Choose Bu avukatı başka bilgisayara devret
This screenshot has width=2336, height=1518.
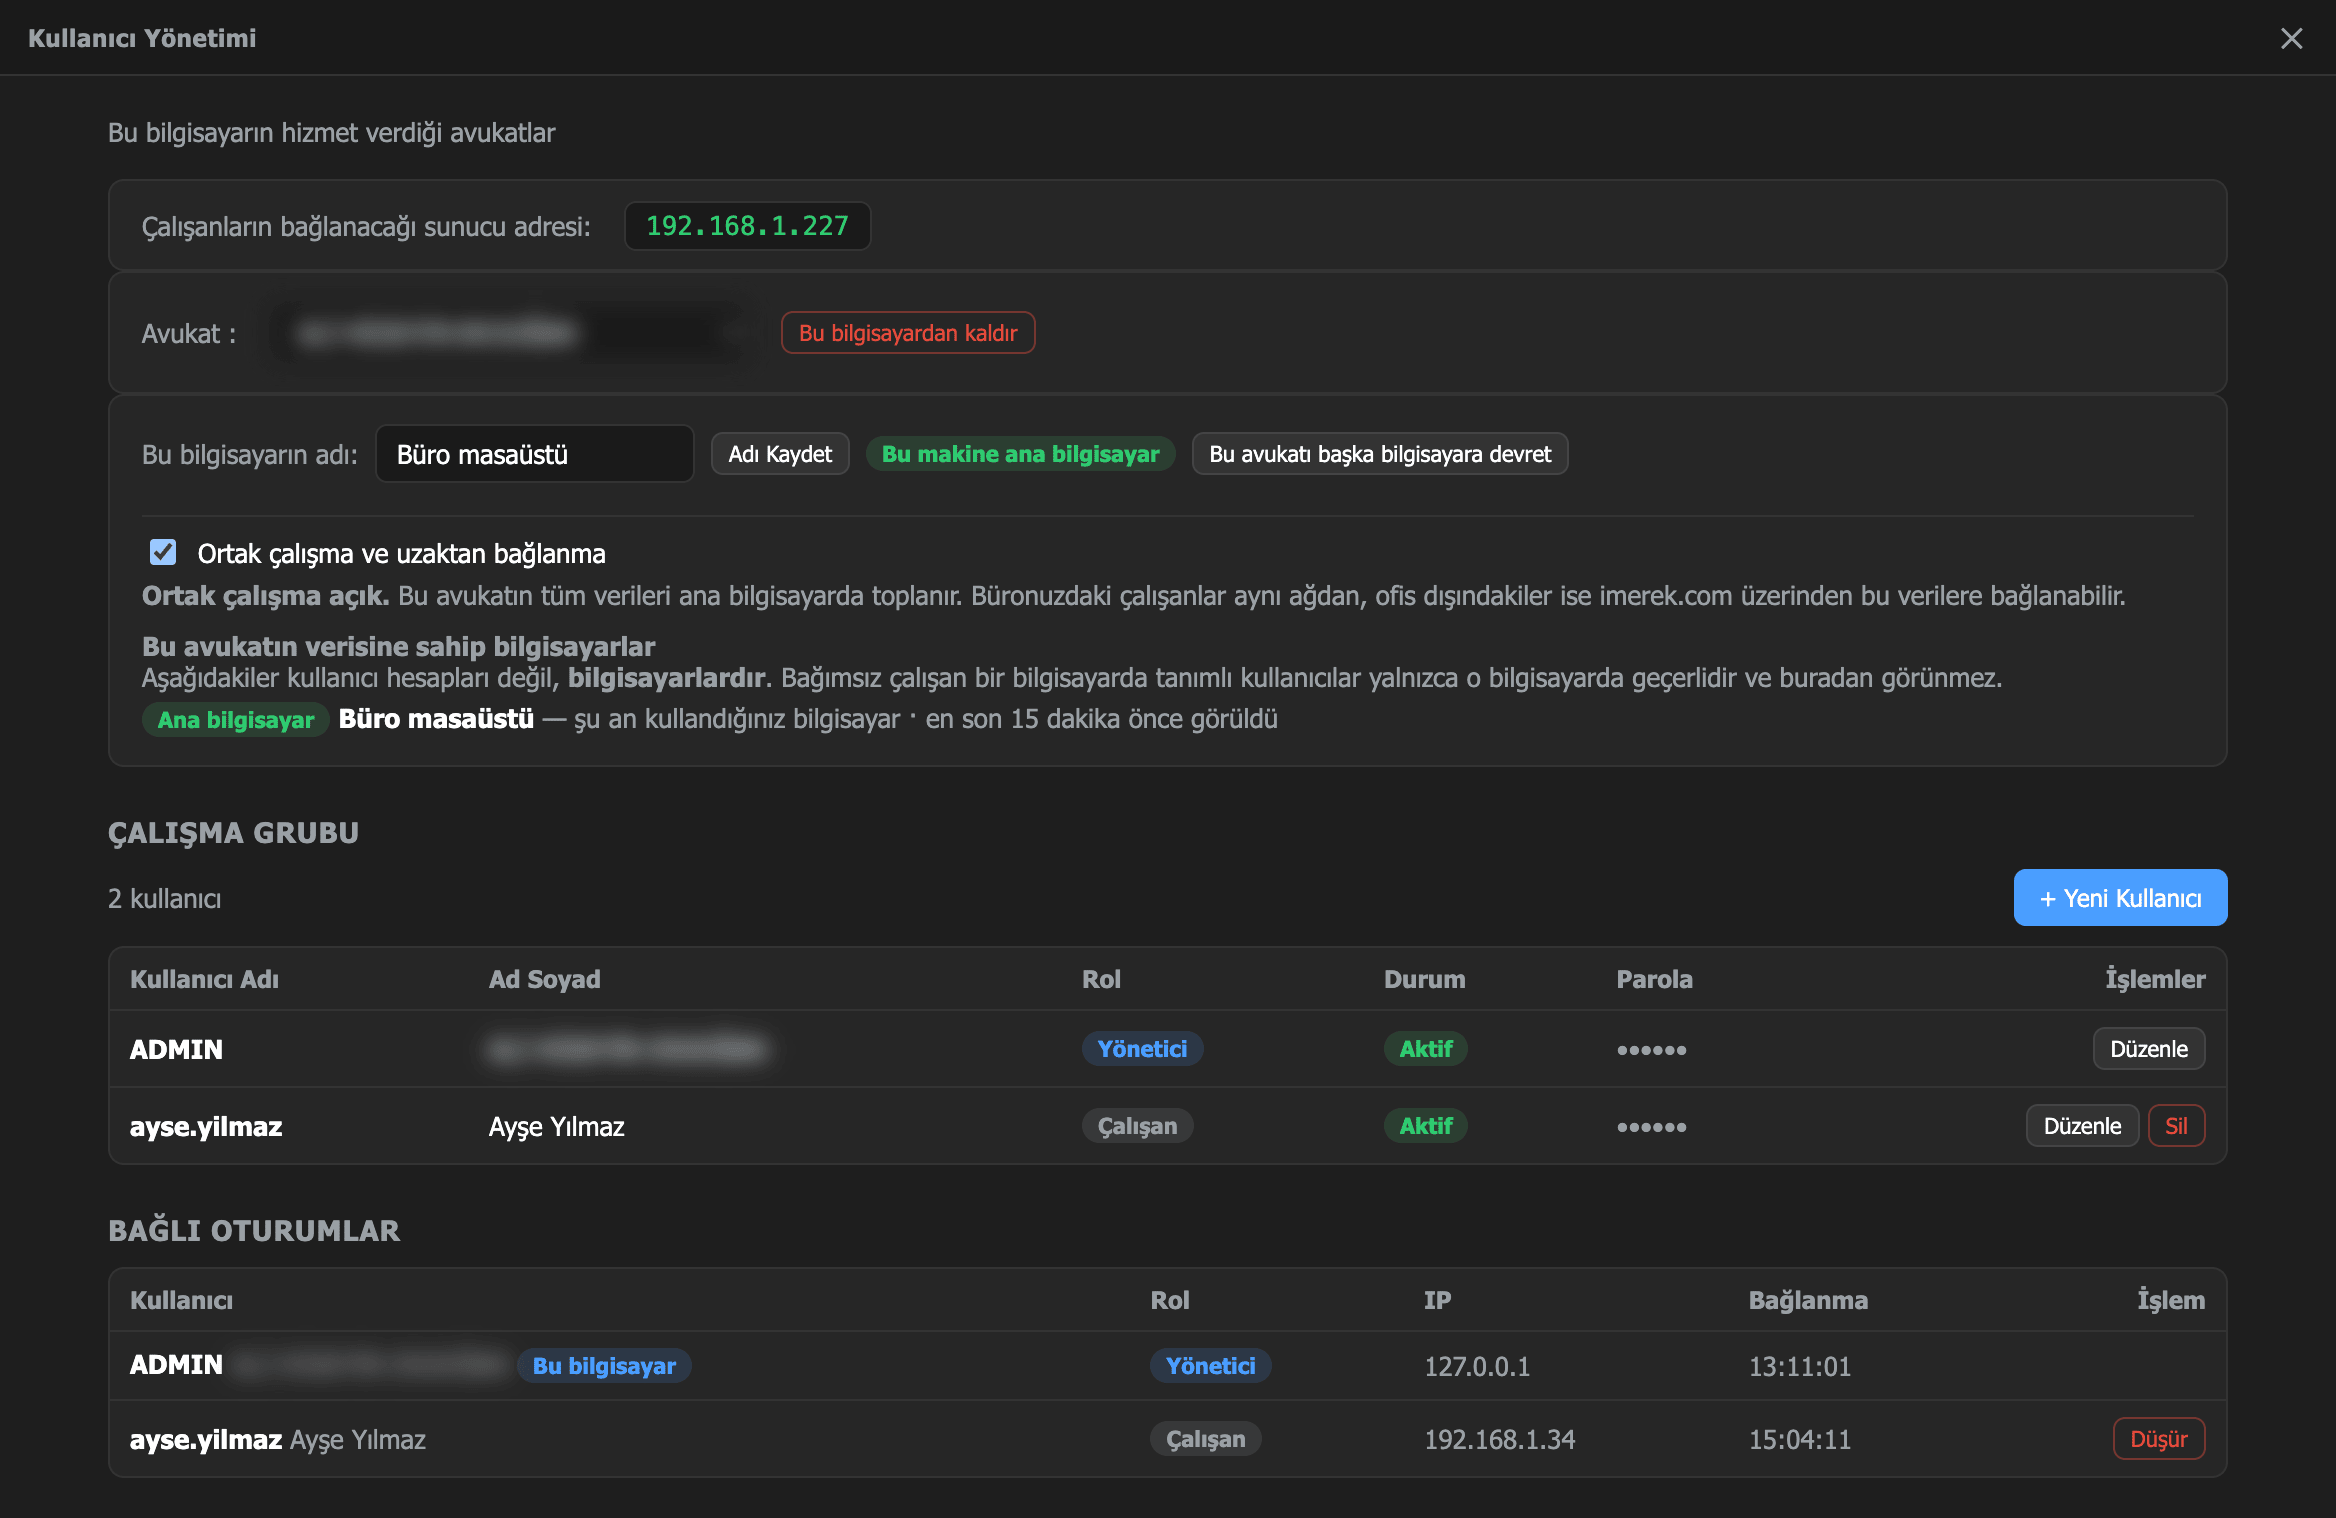coord(1380,454)
